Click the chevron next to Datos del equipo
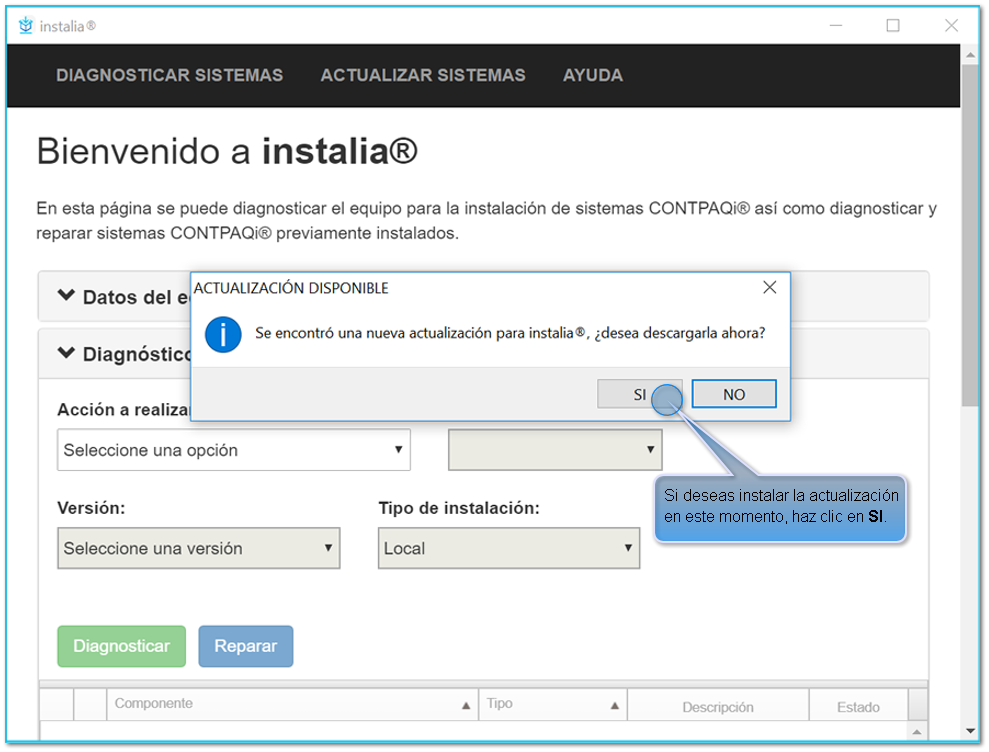 click(65, 296)
